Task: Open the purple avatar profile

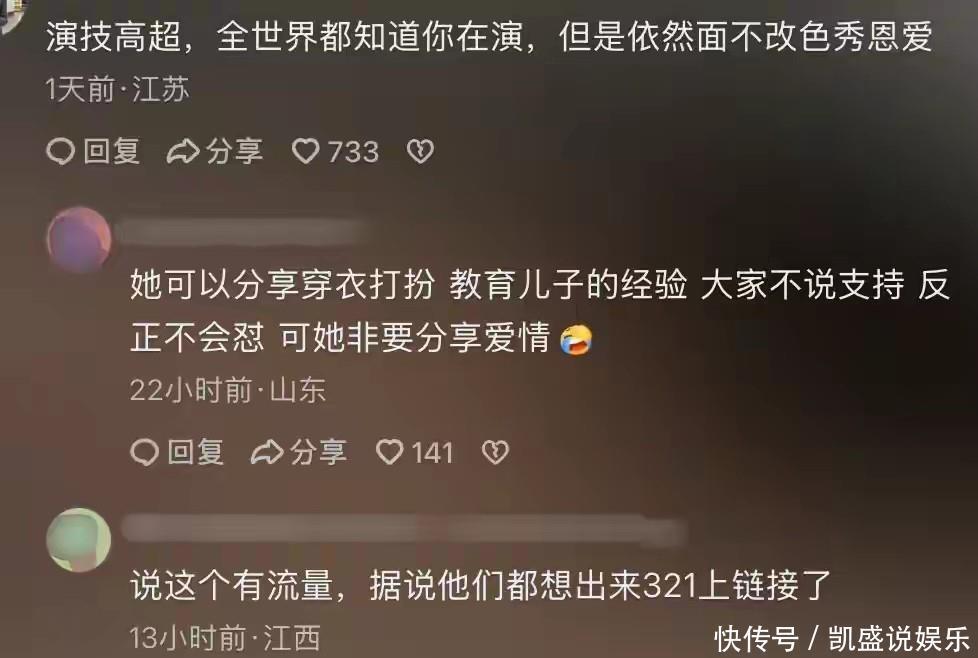Action: pyautogui.click(x=79, y=239)
